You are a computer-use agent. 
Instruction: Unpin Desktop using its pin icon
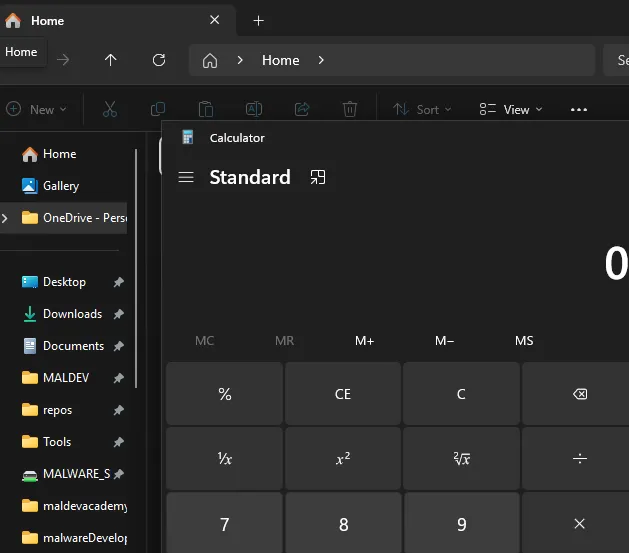click(118, 282)
